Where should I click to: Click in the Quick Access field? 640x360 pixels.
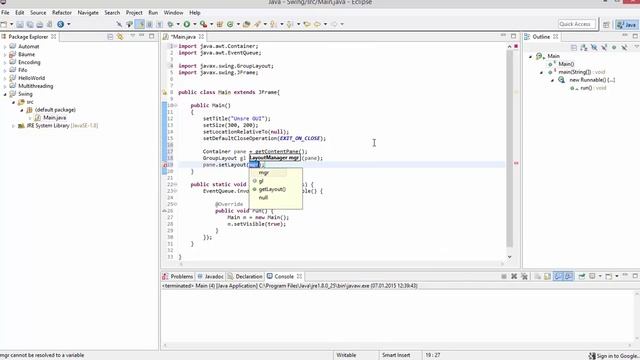pyautogui.click(x=576, y=24)
